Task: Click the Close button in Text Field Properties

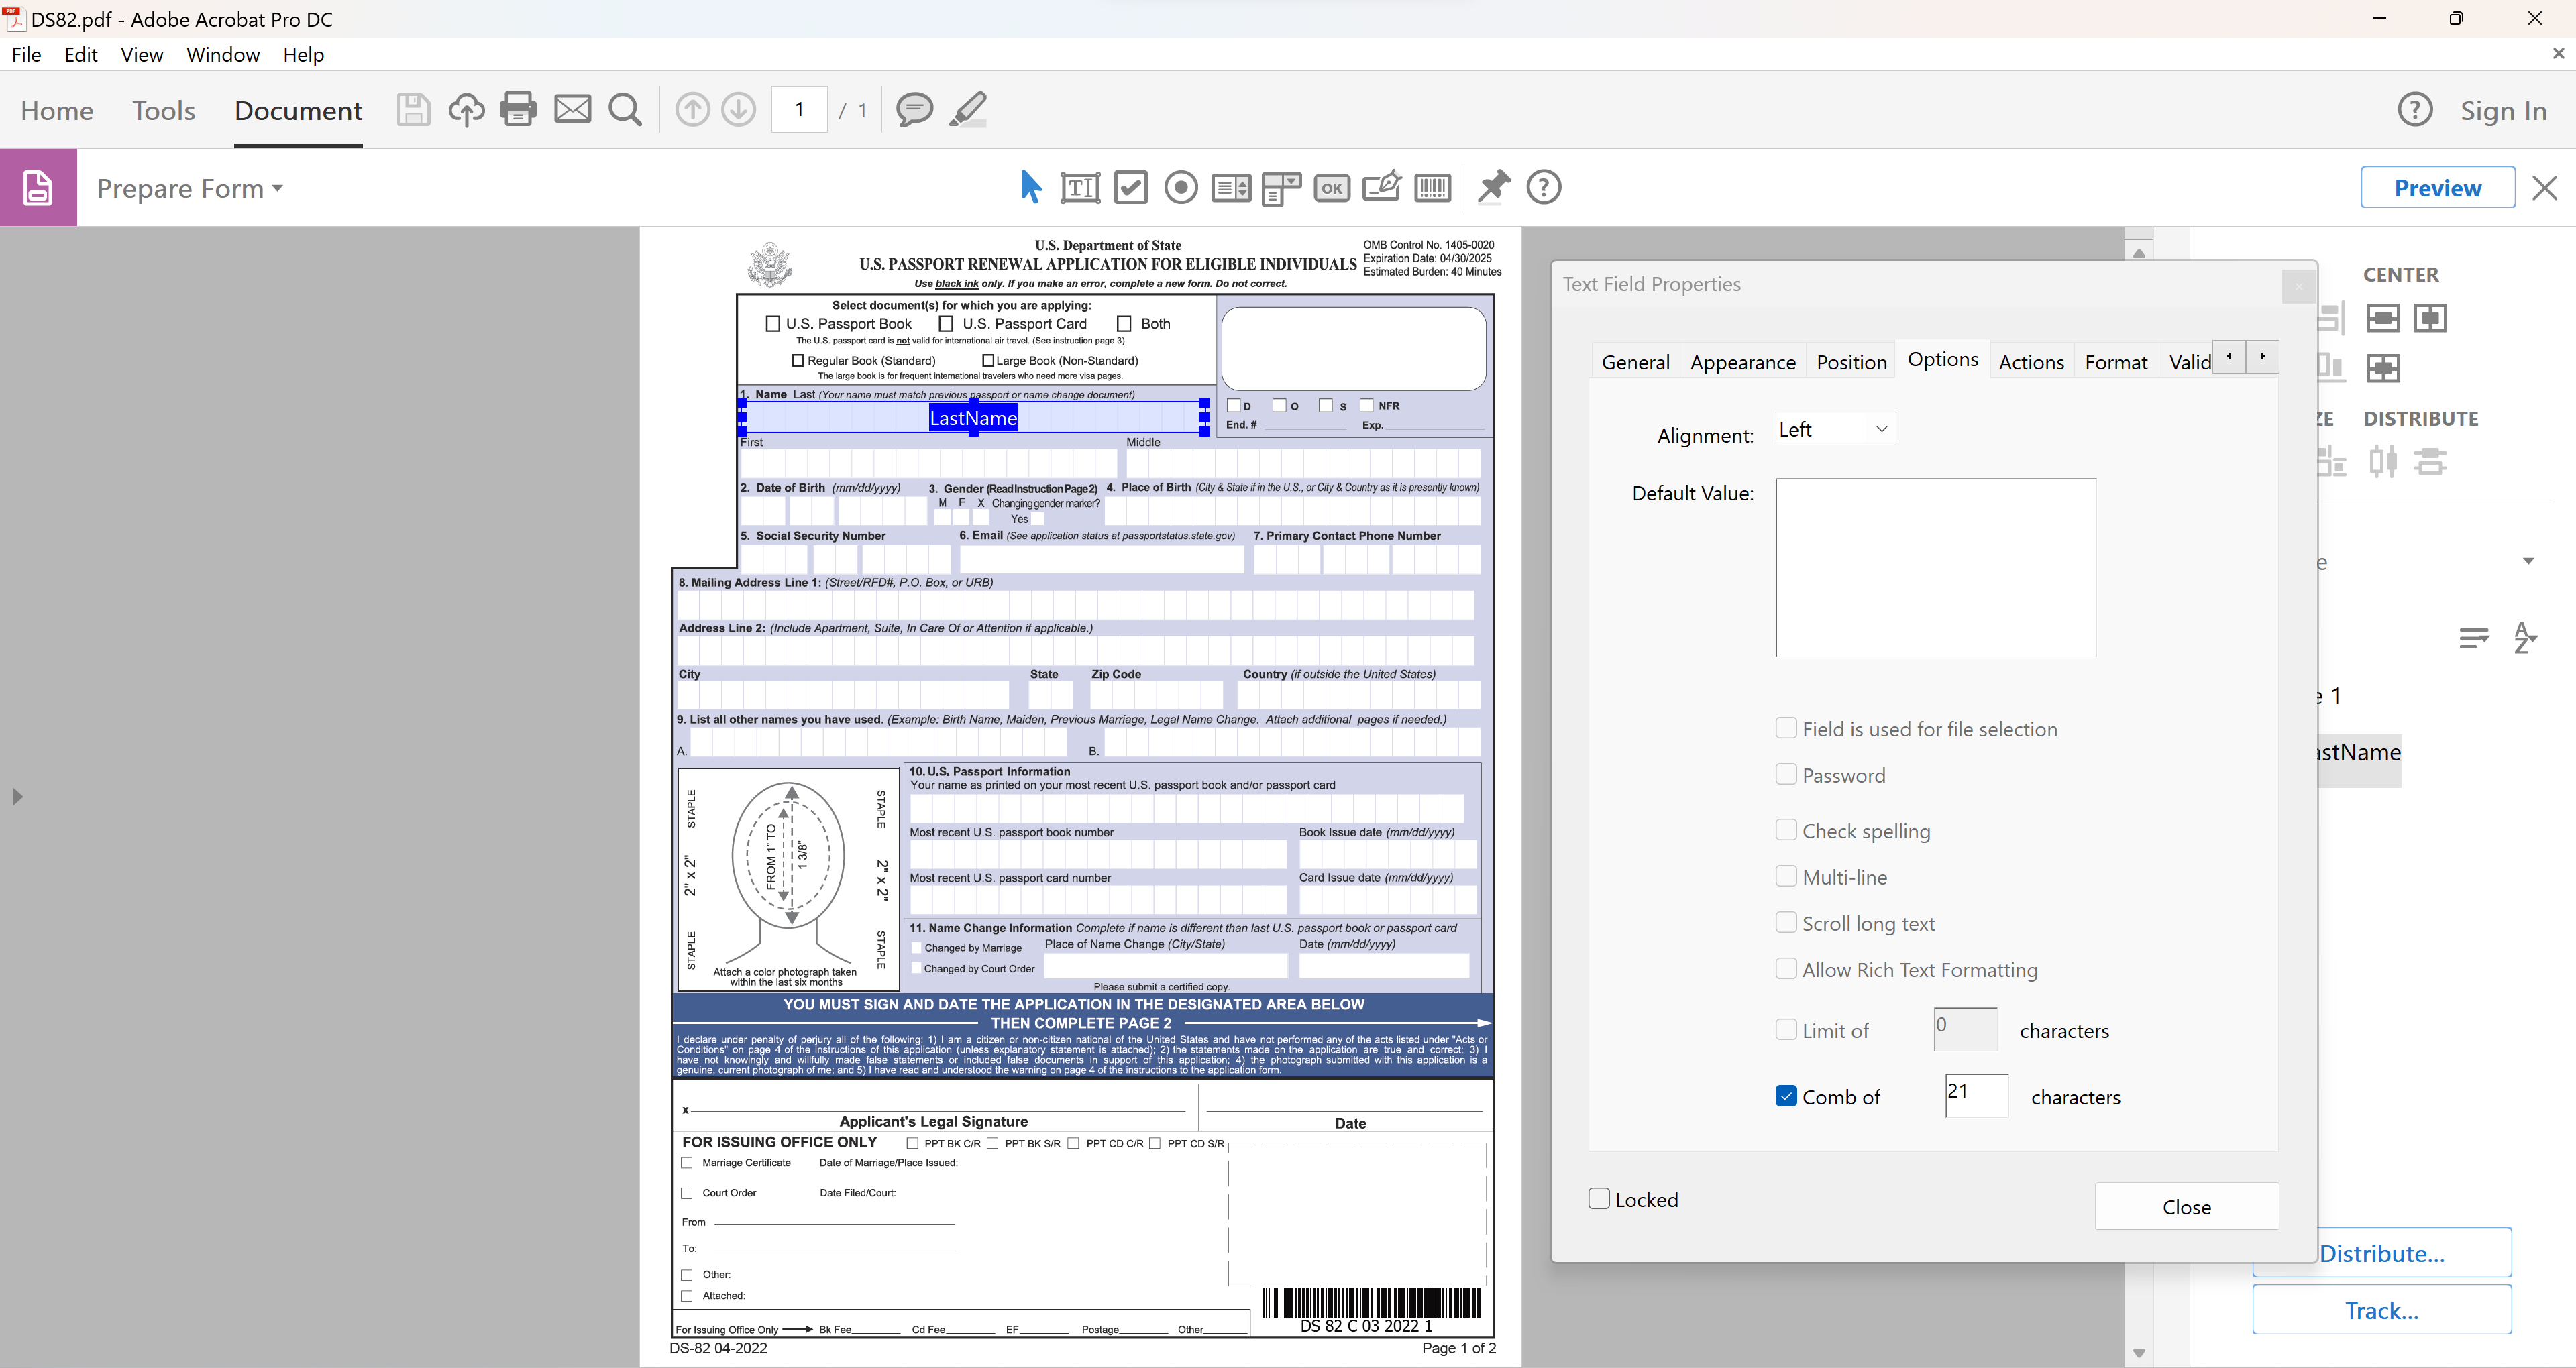Action: 2186,1206
